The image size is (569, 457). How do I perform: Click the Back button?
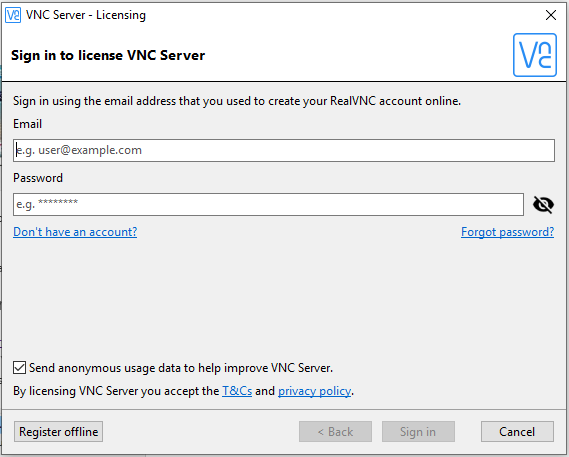click(x=335, y=432)
